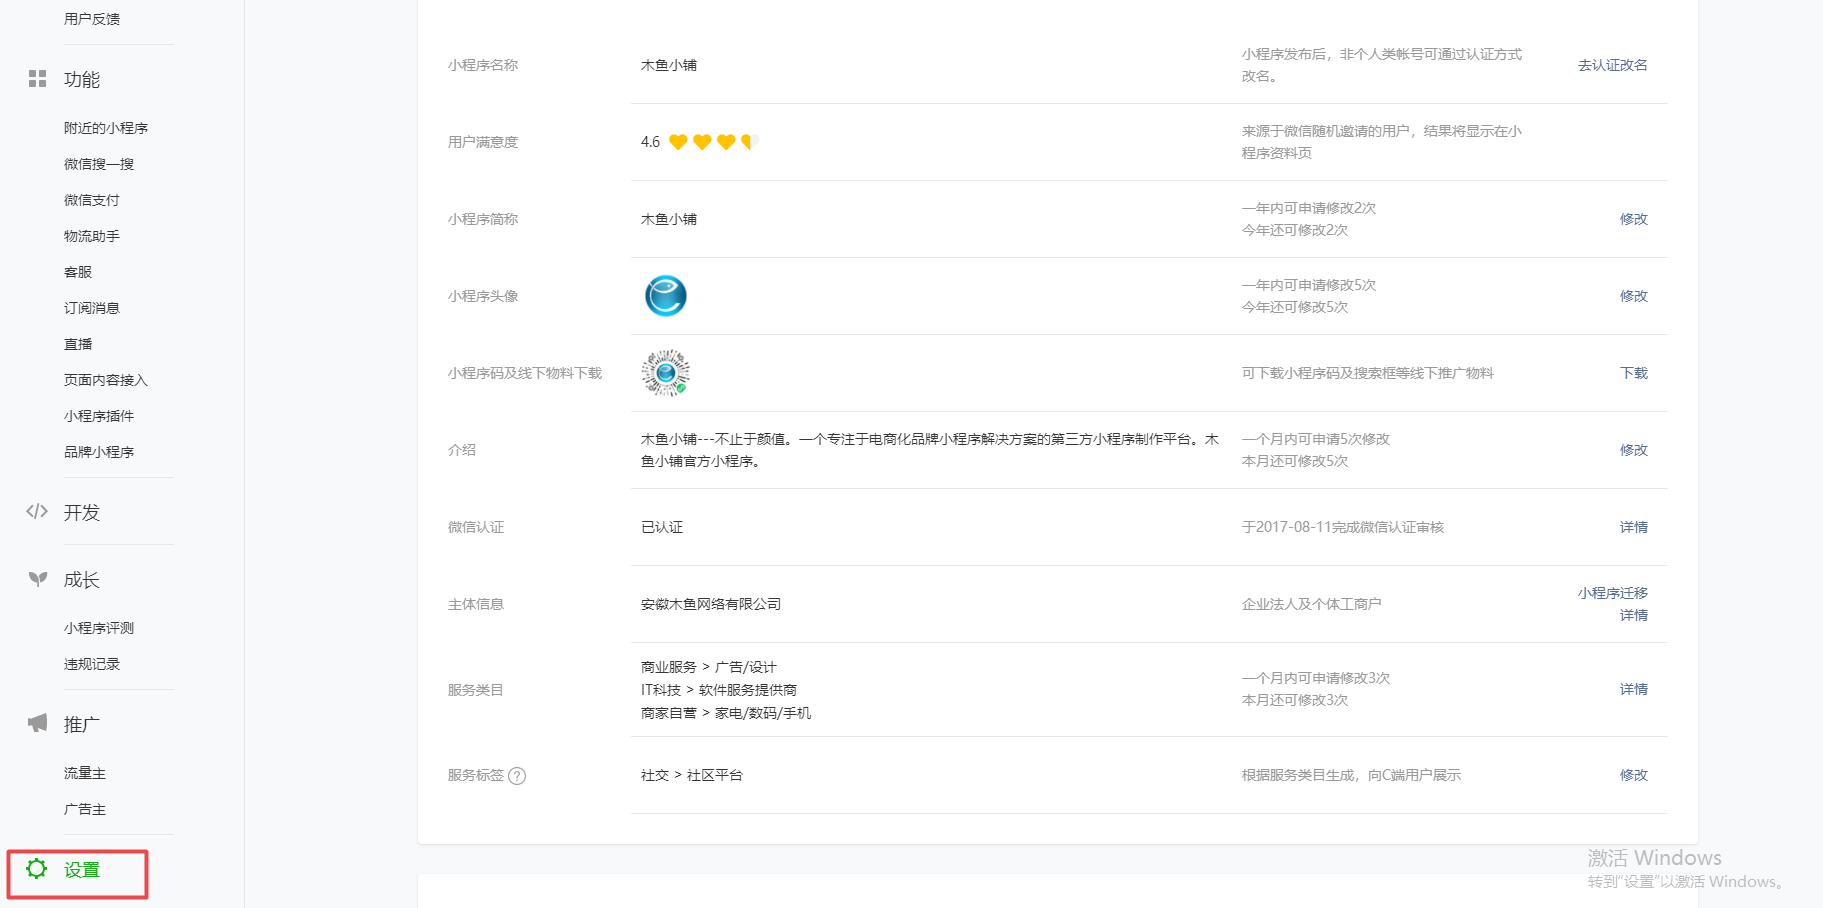Screen dimensions: 1823x908
Task: Click the 服务标签 help question-mark icon
Action: (x=517, y=776)
